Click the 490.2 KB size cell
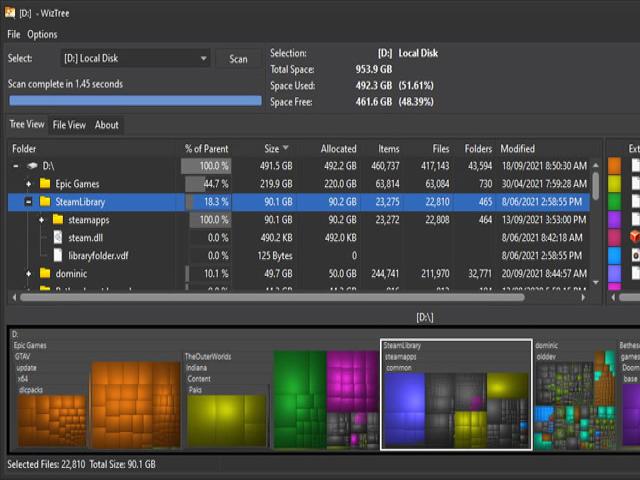 [276, 238]
